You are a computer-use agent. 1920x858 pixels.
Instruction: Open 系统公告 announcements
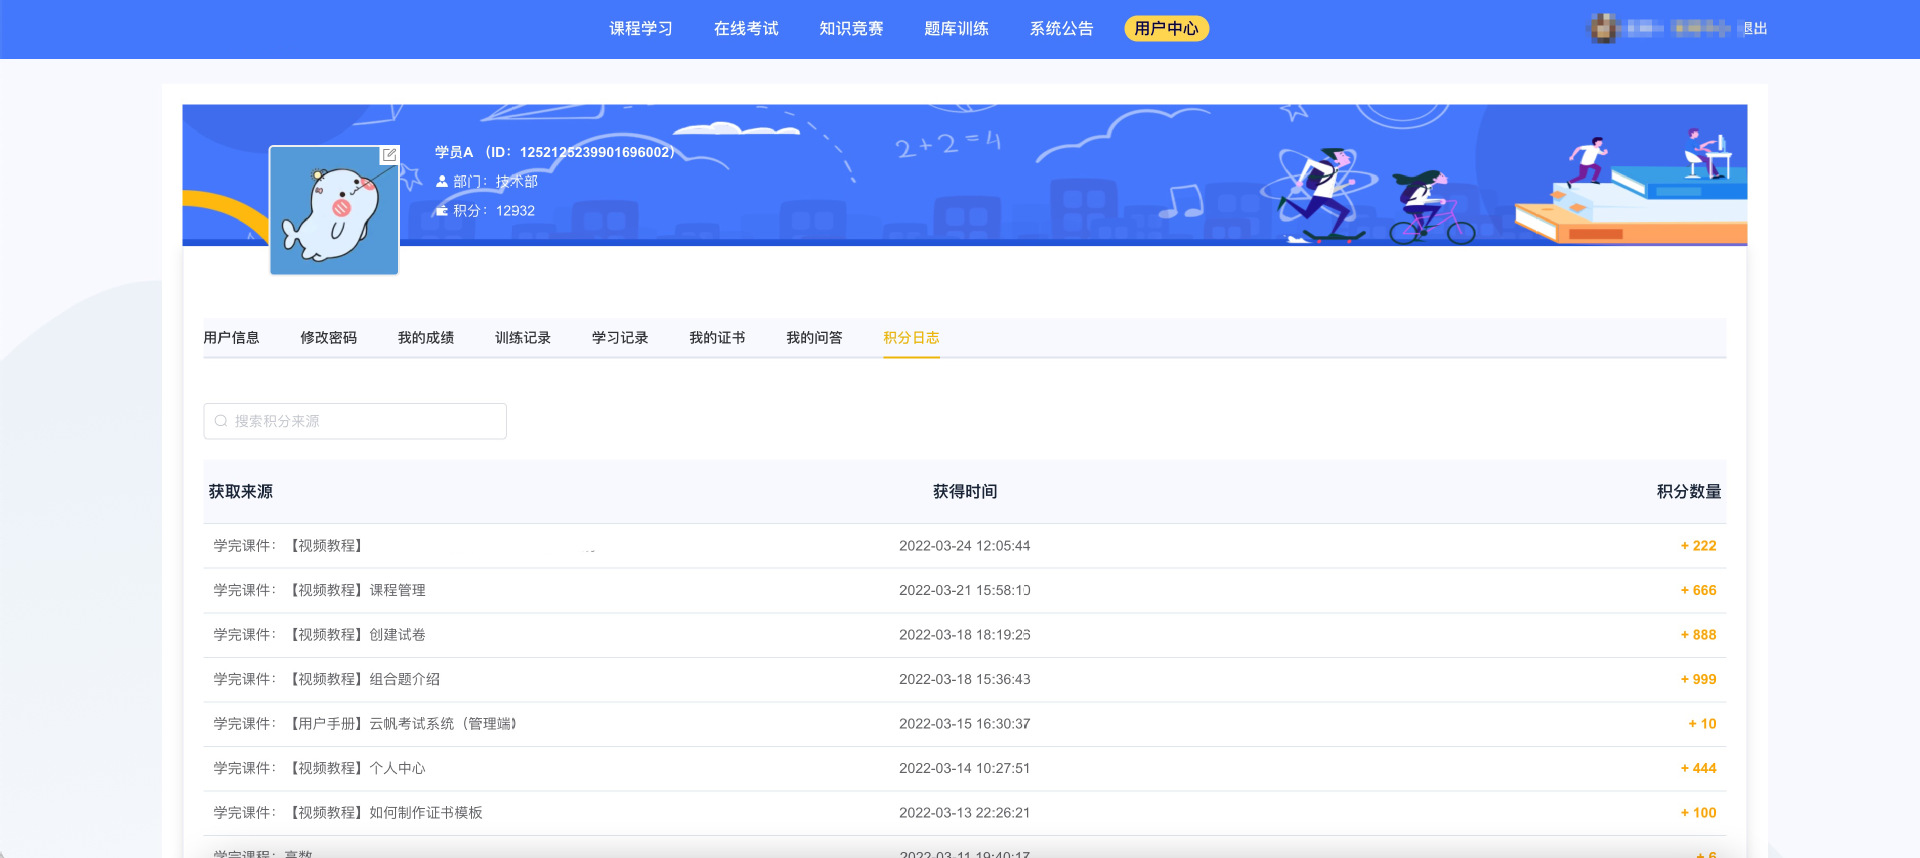click(x=1061, y=29)
